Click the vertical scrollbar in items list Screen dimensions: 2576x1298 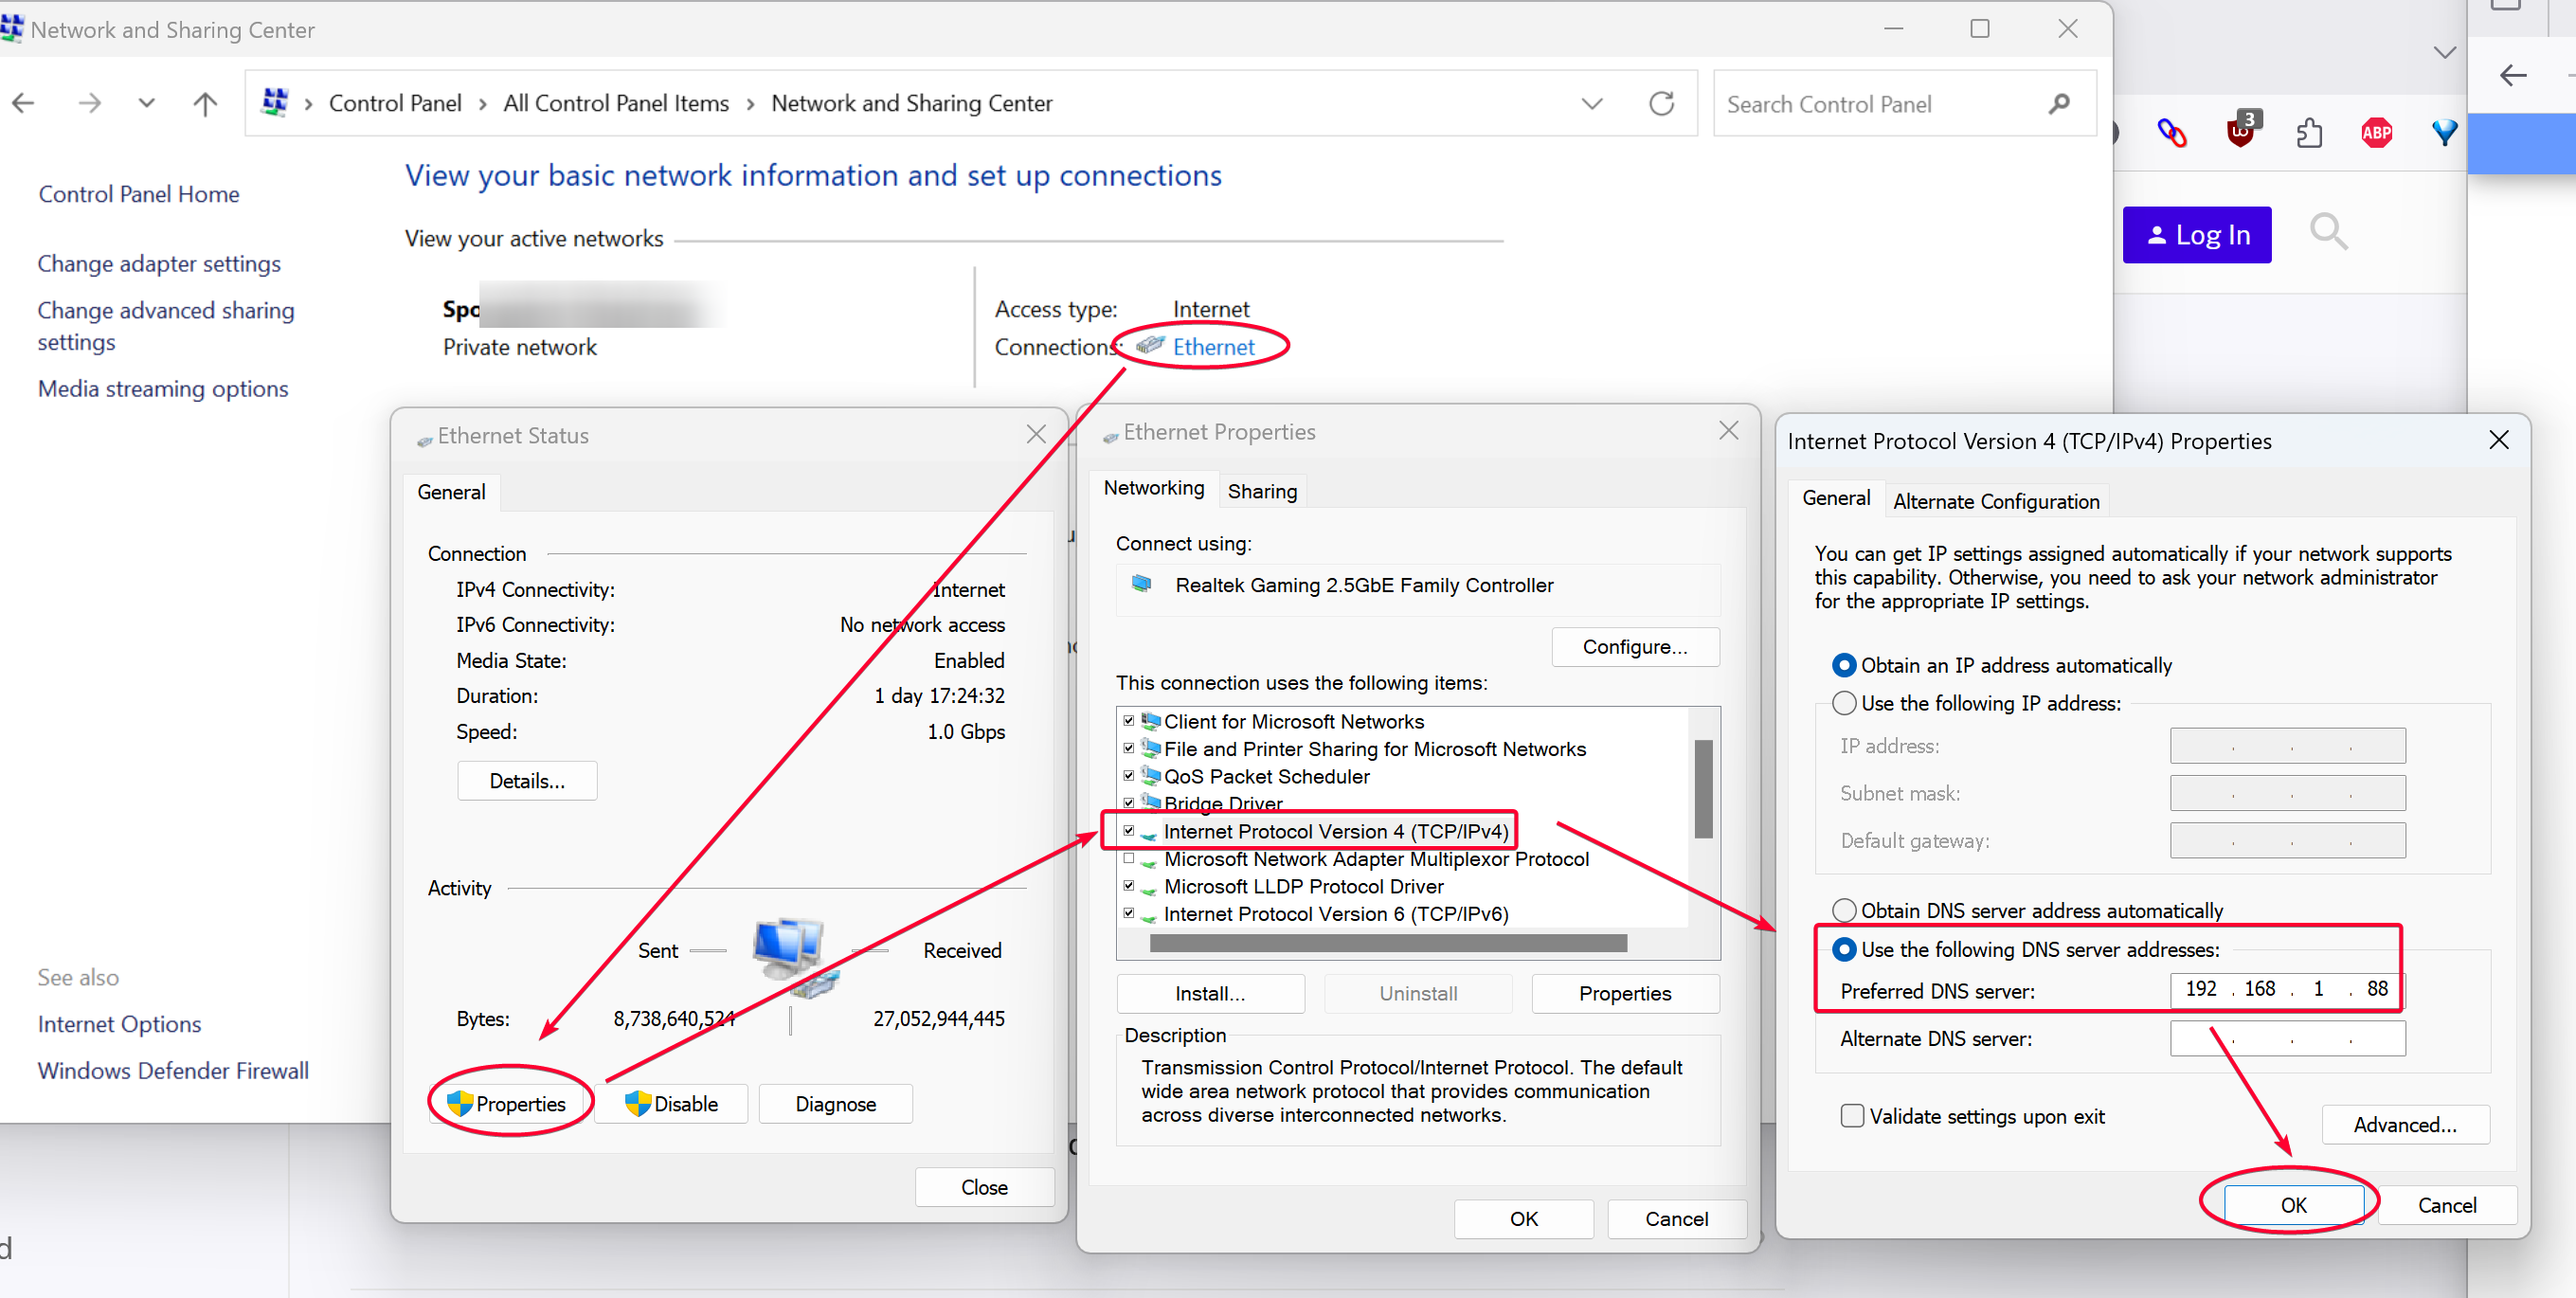[1704, 789]
